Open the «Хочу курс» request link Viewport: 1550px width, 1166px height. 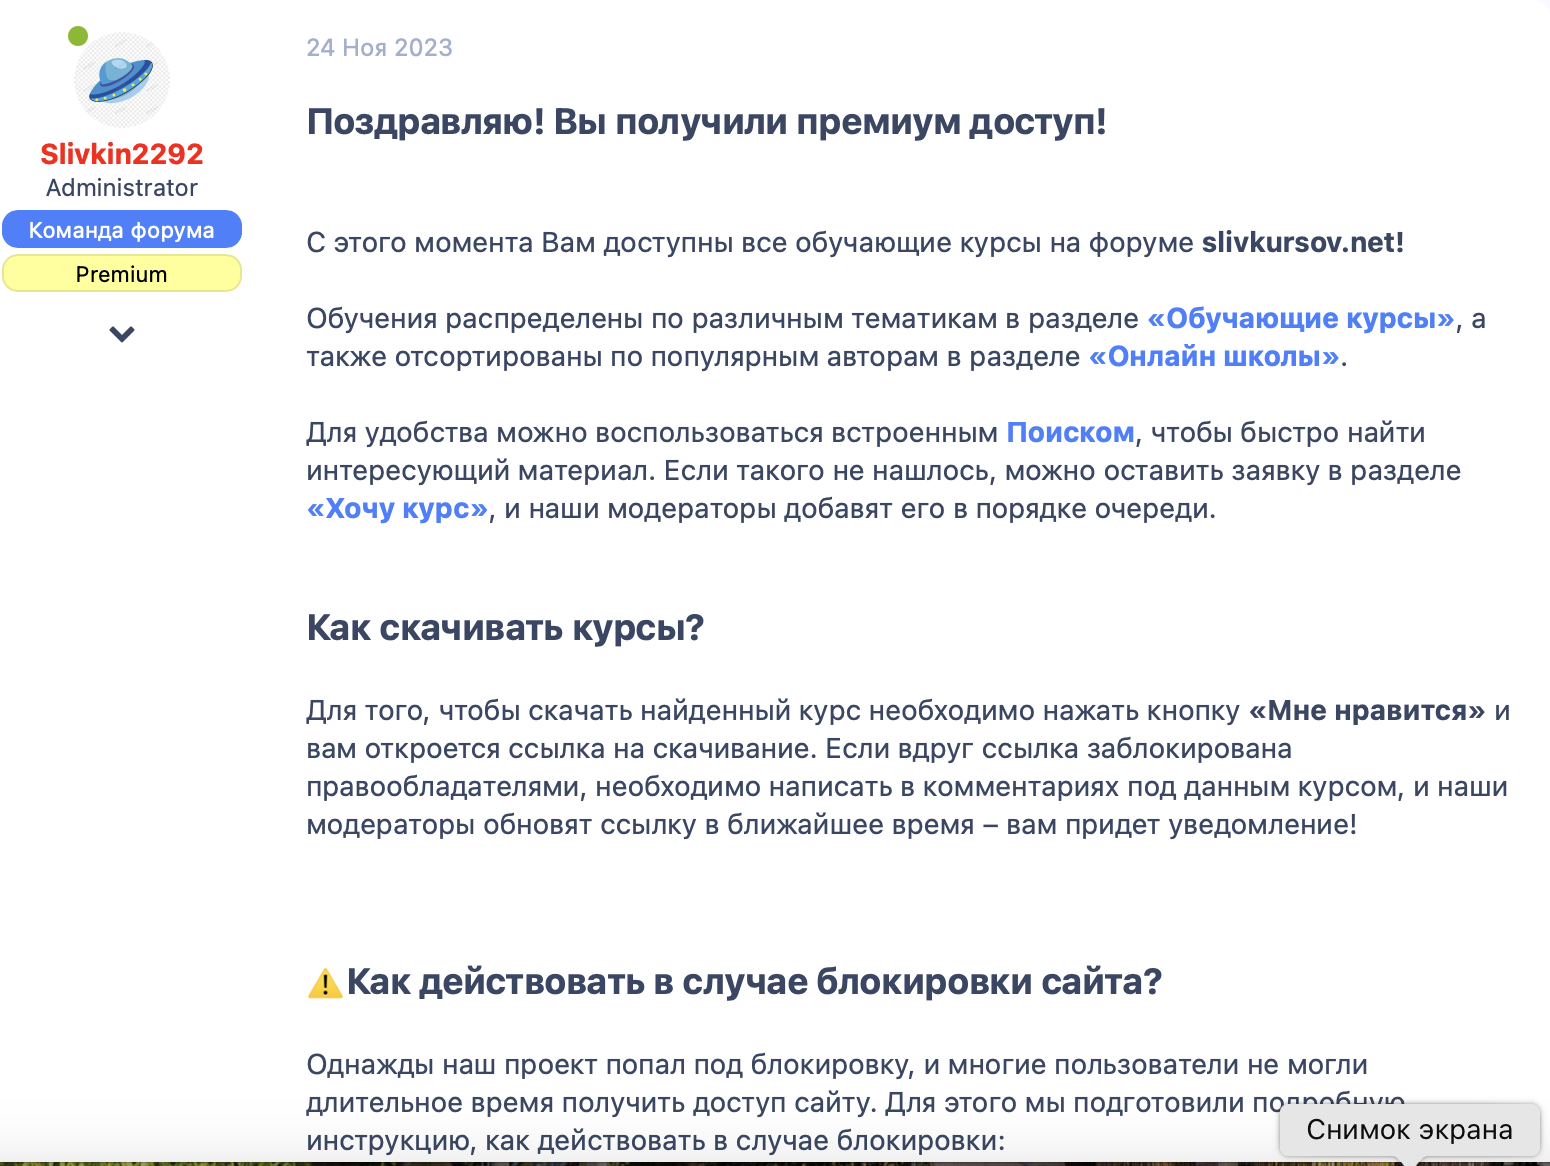[398, 509]
